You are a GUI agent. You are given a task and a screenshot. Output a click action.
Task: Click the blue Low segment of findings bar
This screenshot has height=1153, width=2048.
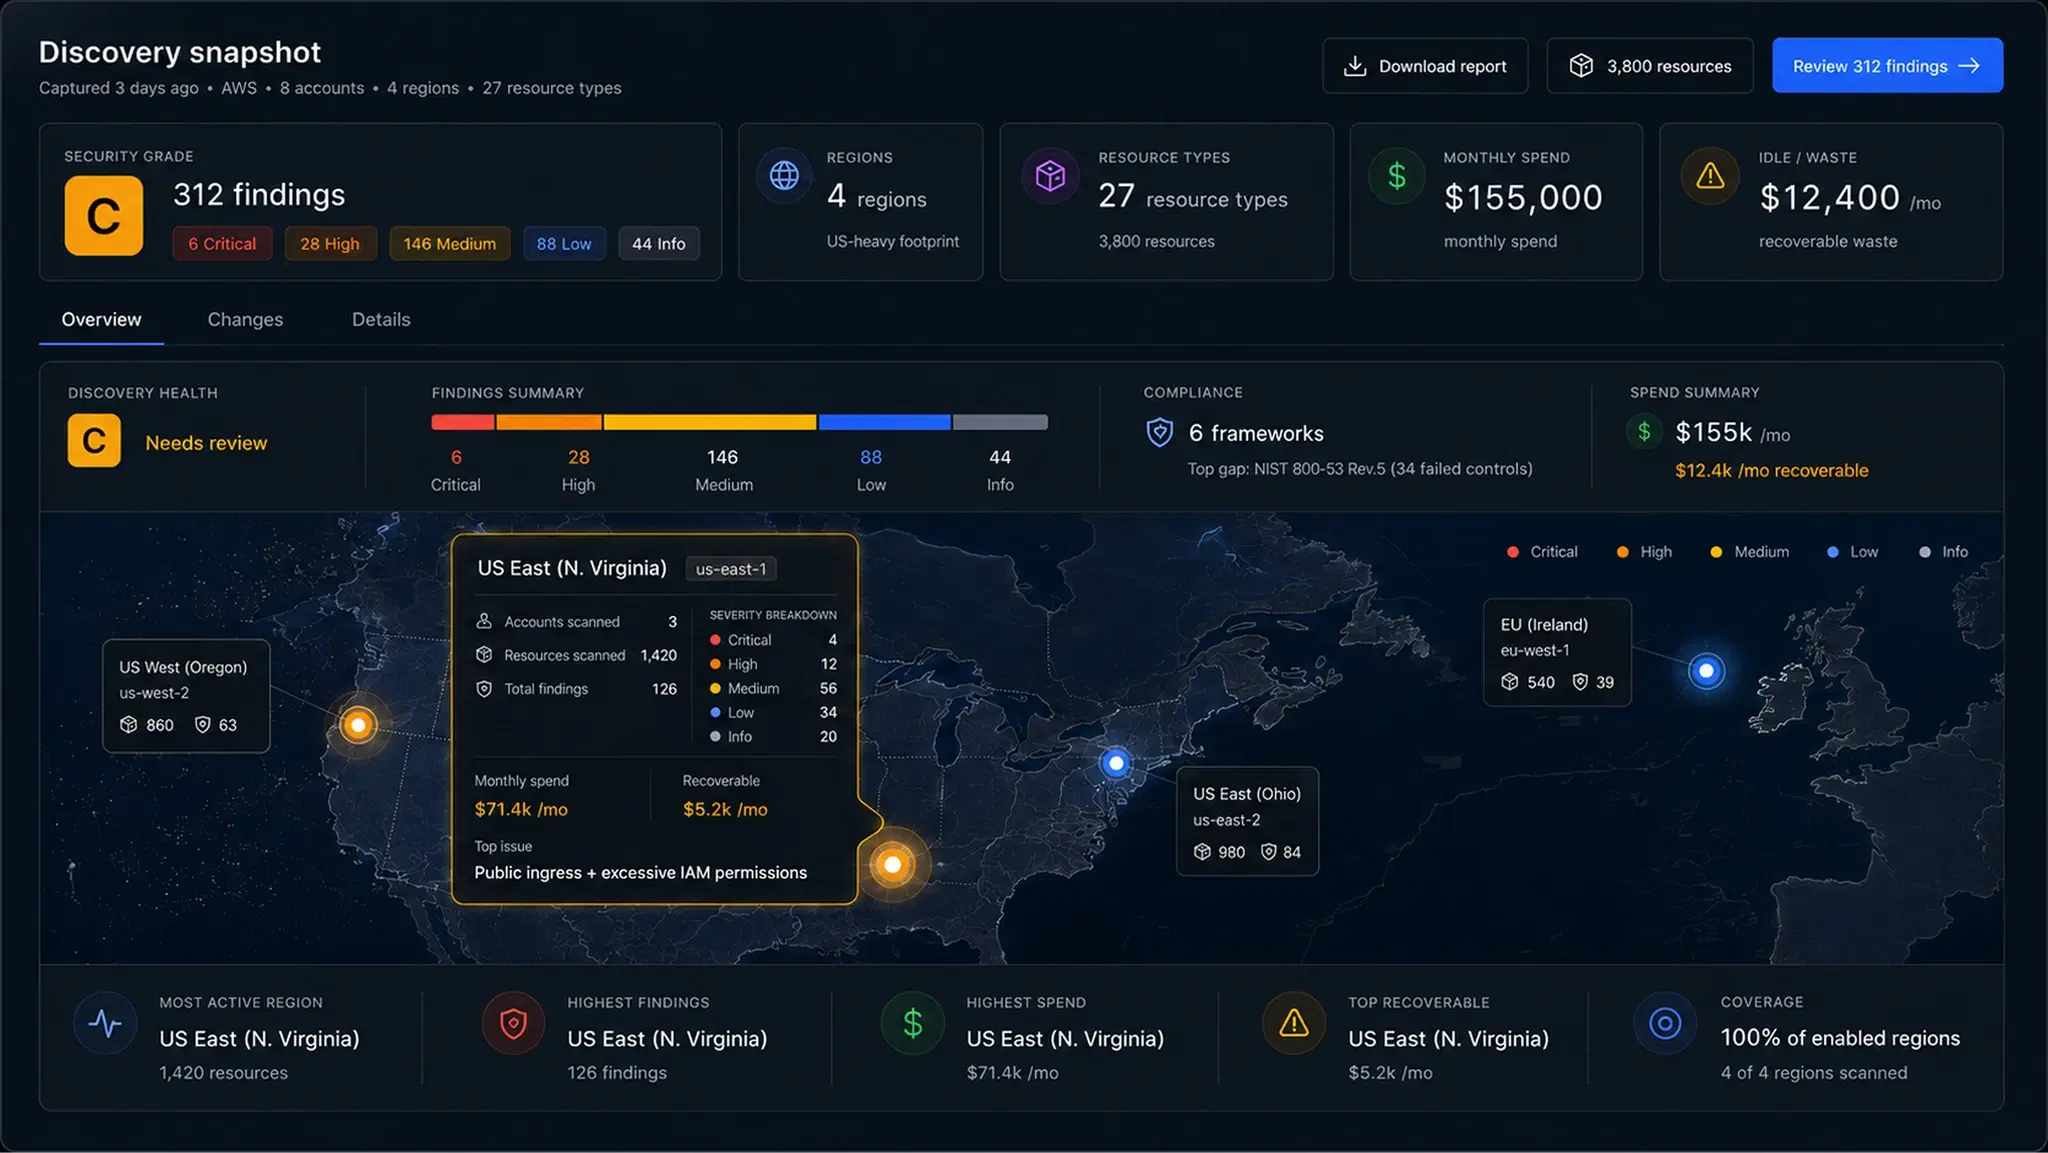[884, 422]
